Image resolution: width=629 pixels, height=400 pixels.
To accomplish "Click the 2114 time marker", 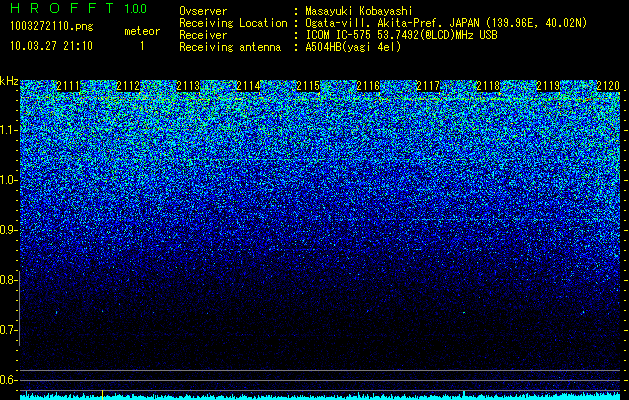I will 248,86.
